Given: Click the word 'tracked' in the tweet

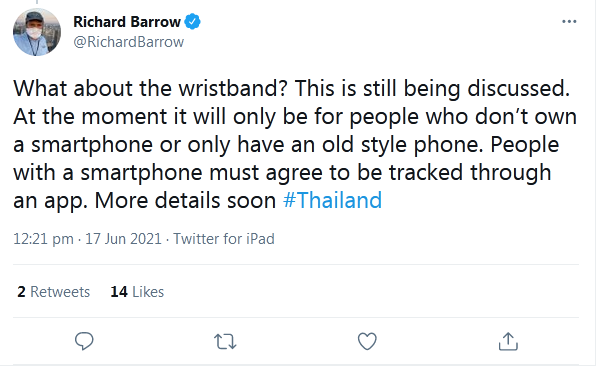Looking at the screenshot, I should point(426,172).
